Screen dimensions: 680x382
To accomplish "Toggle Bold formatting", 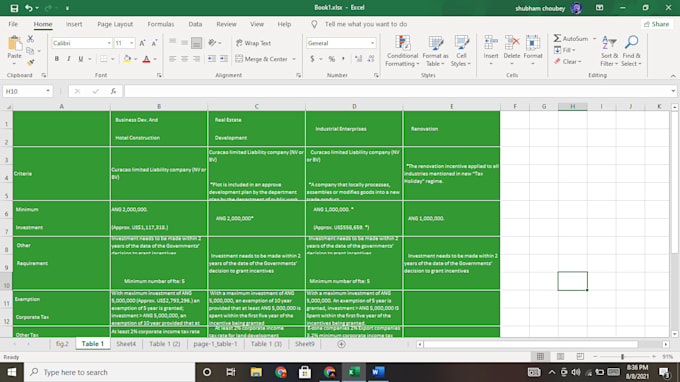I will (56, 59).
